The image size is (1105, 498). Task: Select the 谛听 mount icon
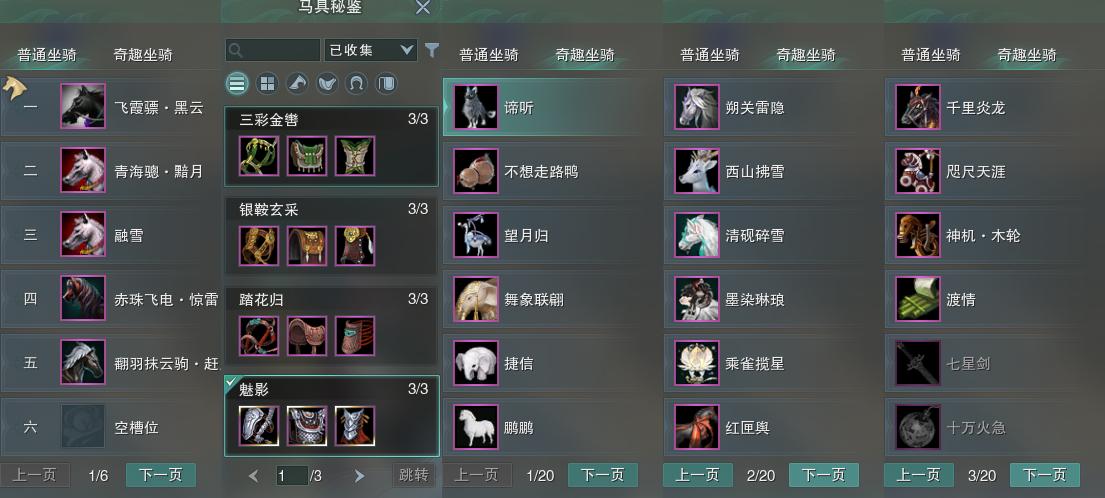[x=476, y=107]
